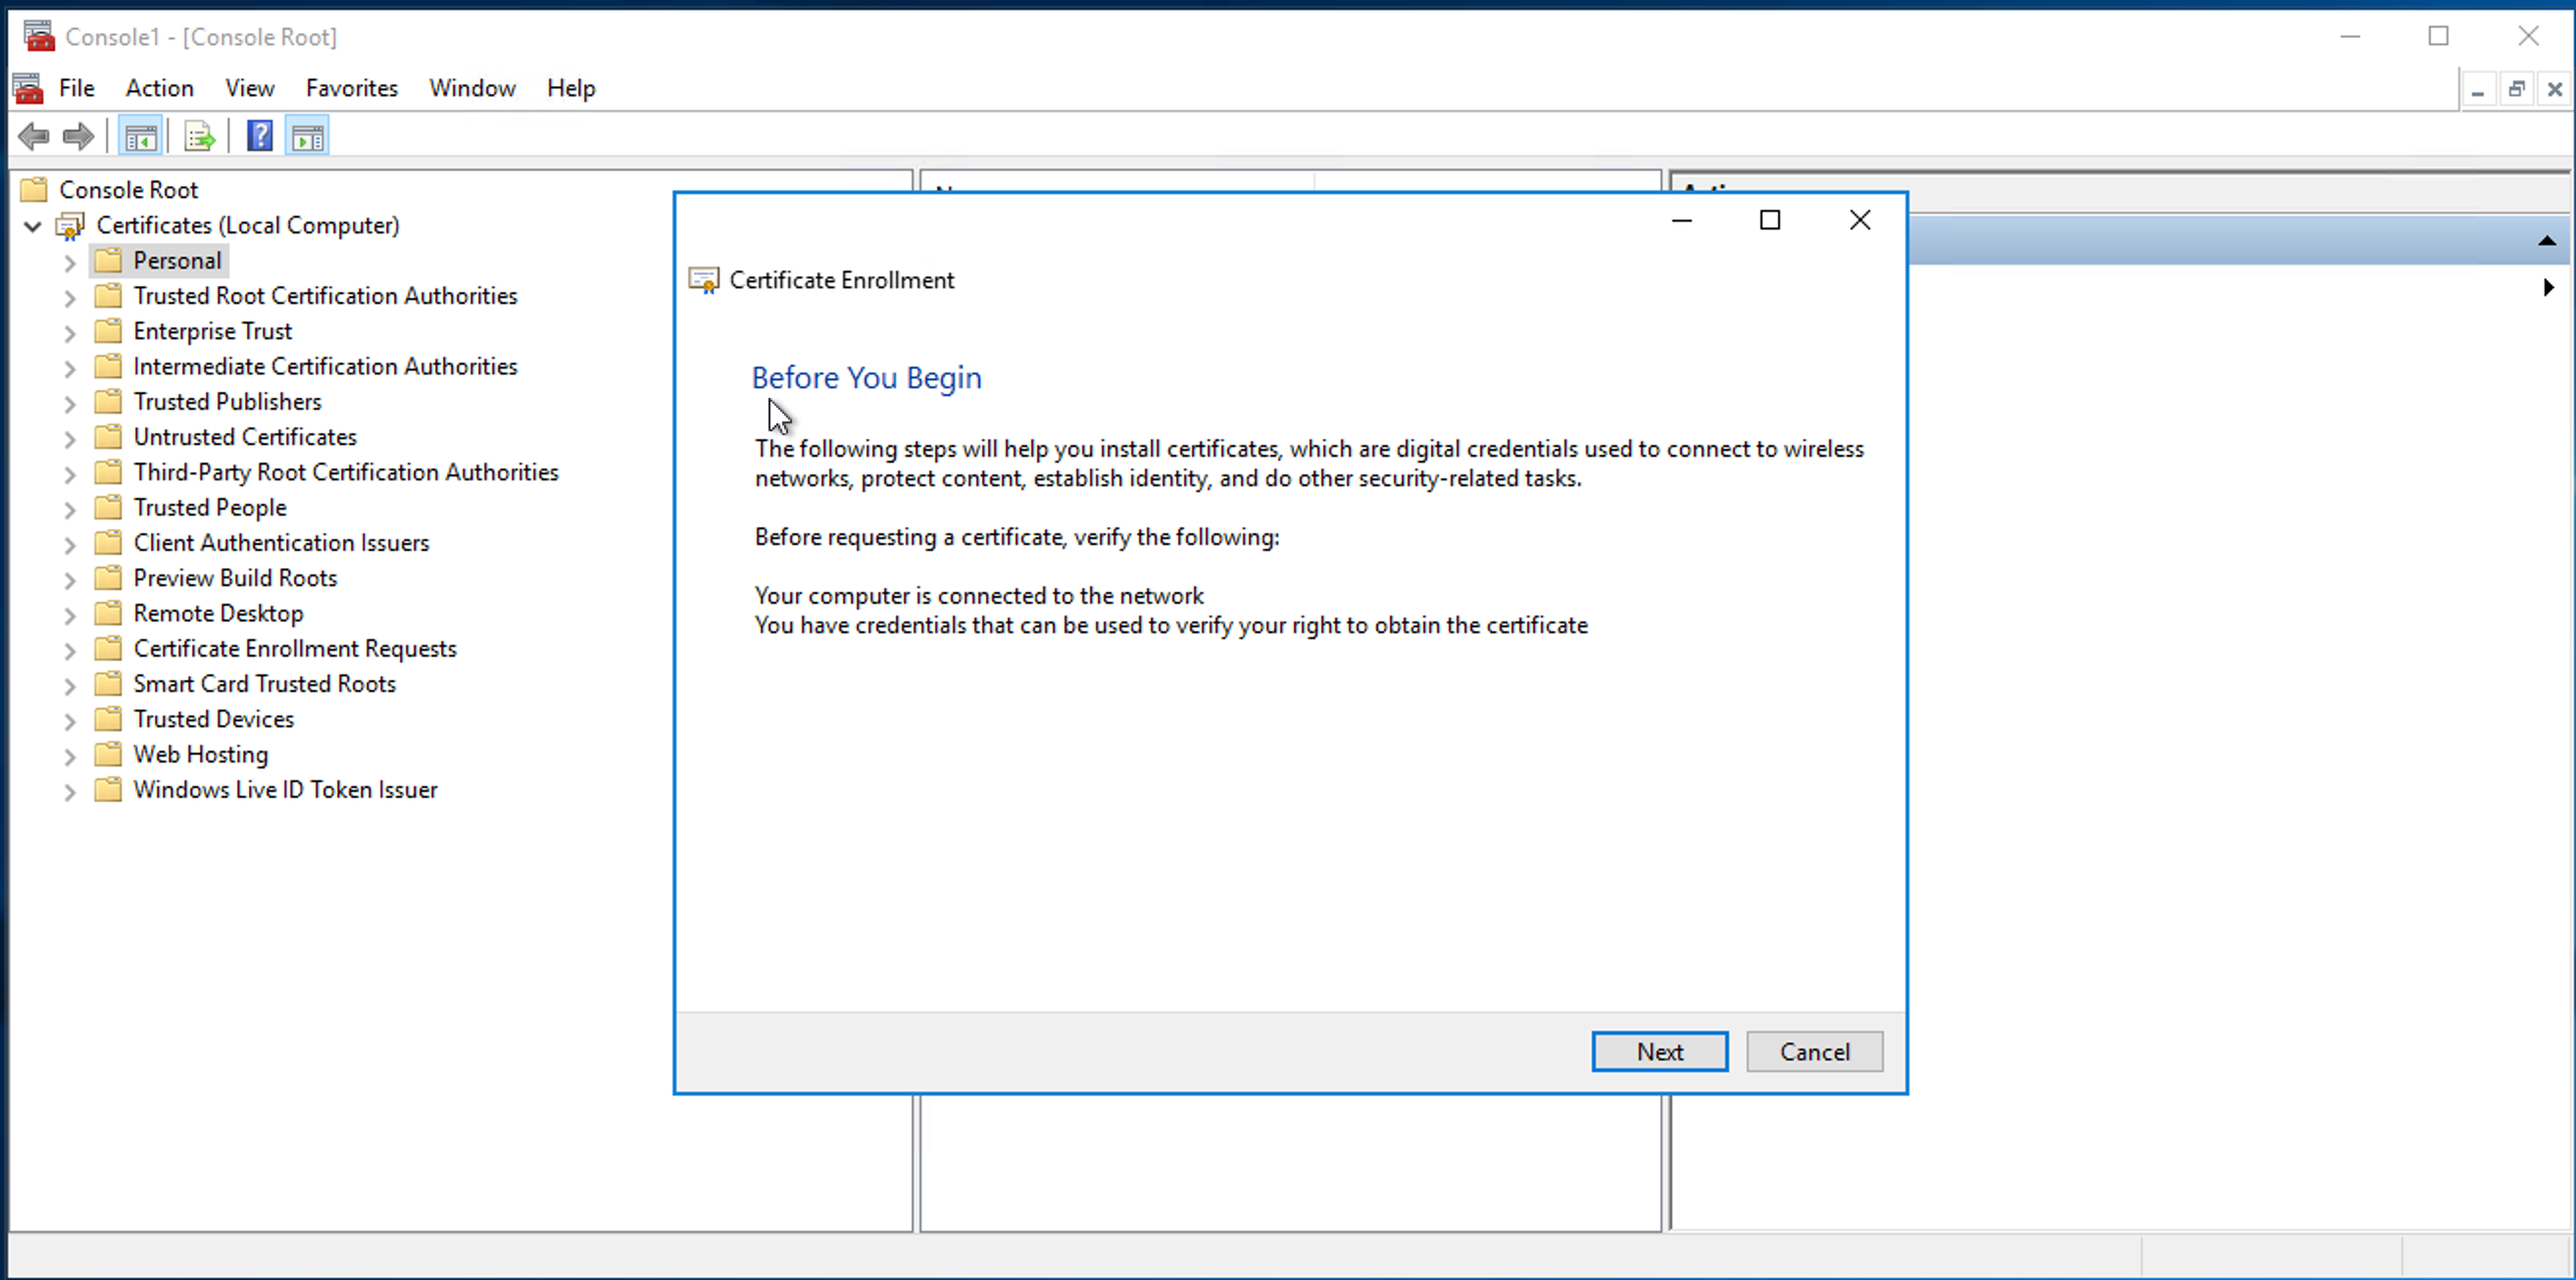Viewport: 2576px width, 1280px height.
Task: Click the Untrusted Certificates folder icon
Action: click(108, 436)
